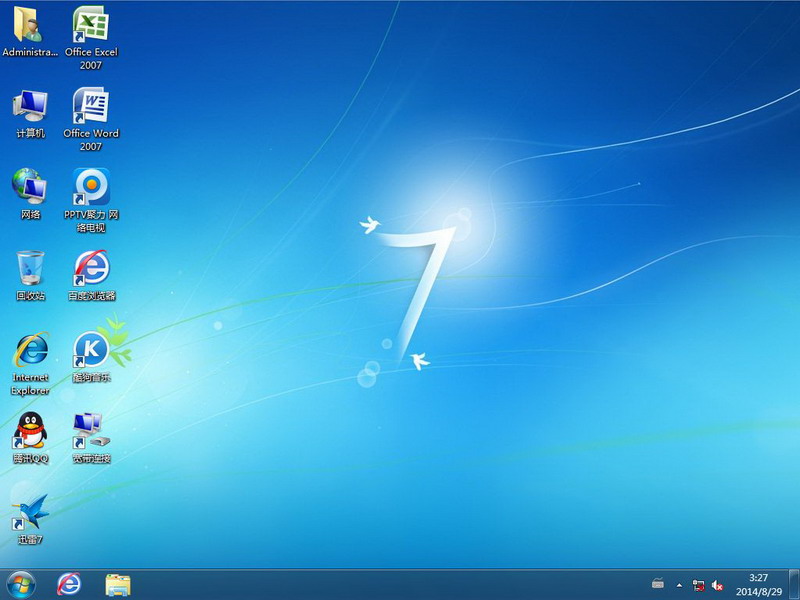This screenshot has height=600, width=800.
Task: Open the pinned browser icon in taskbar
Action: pyautogui.click(x=68, y=585)
